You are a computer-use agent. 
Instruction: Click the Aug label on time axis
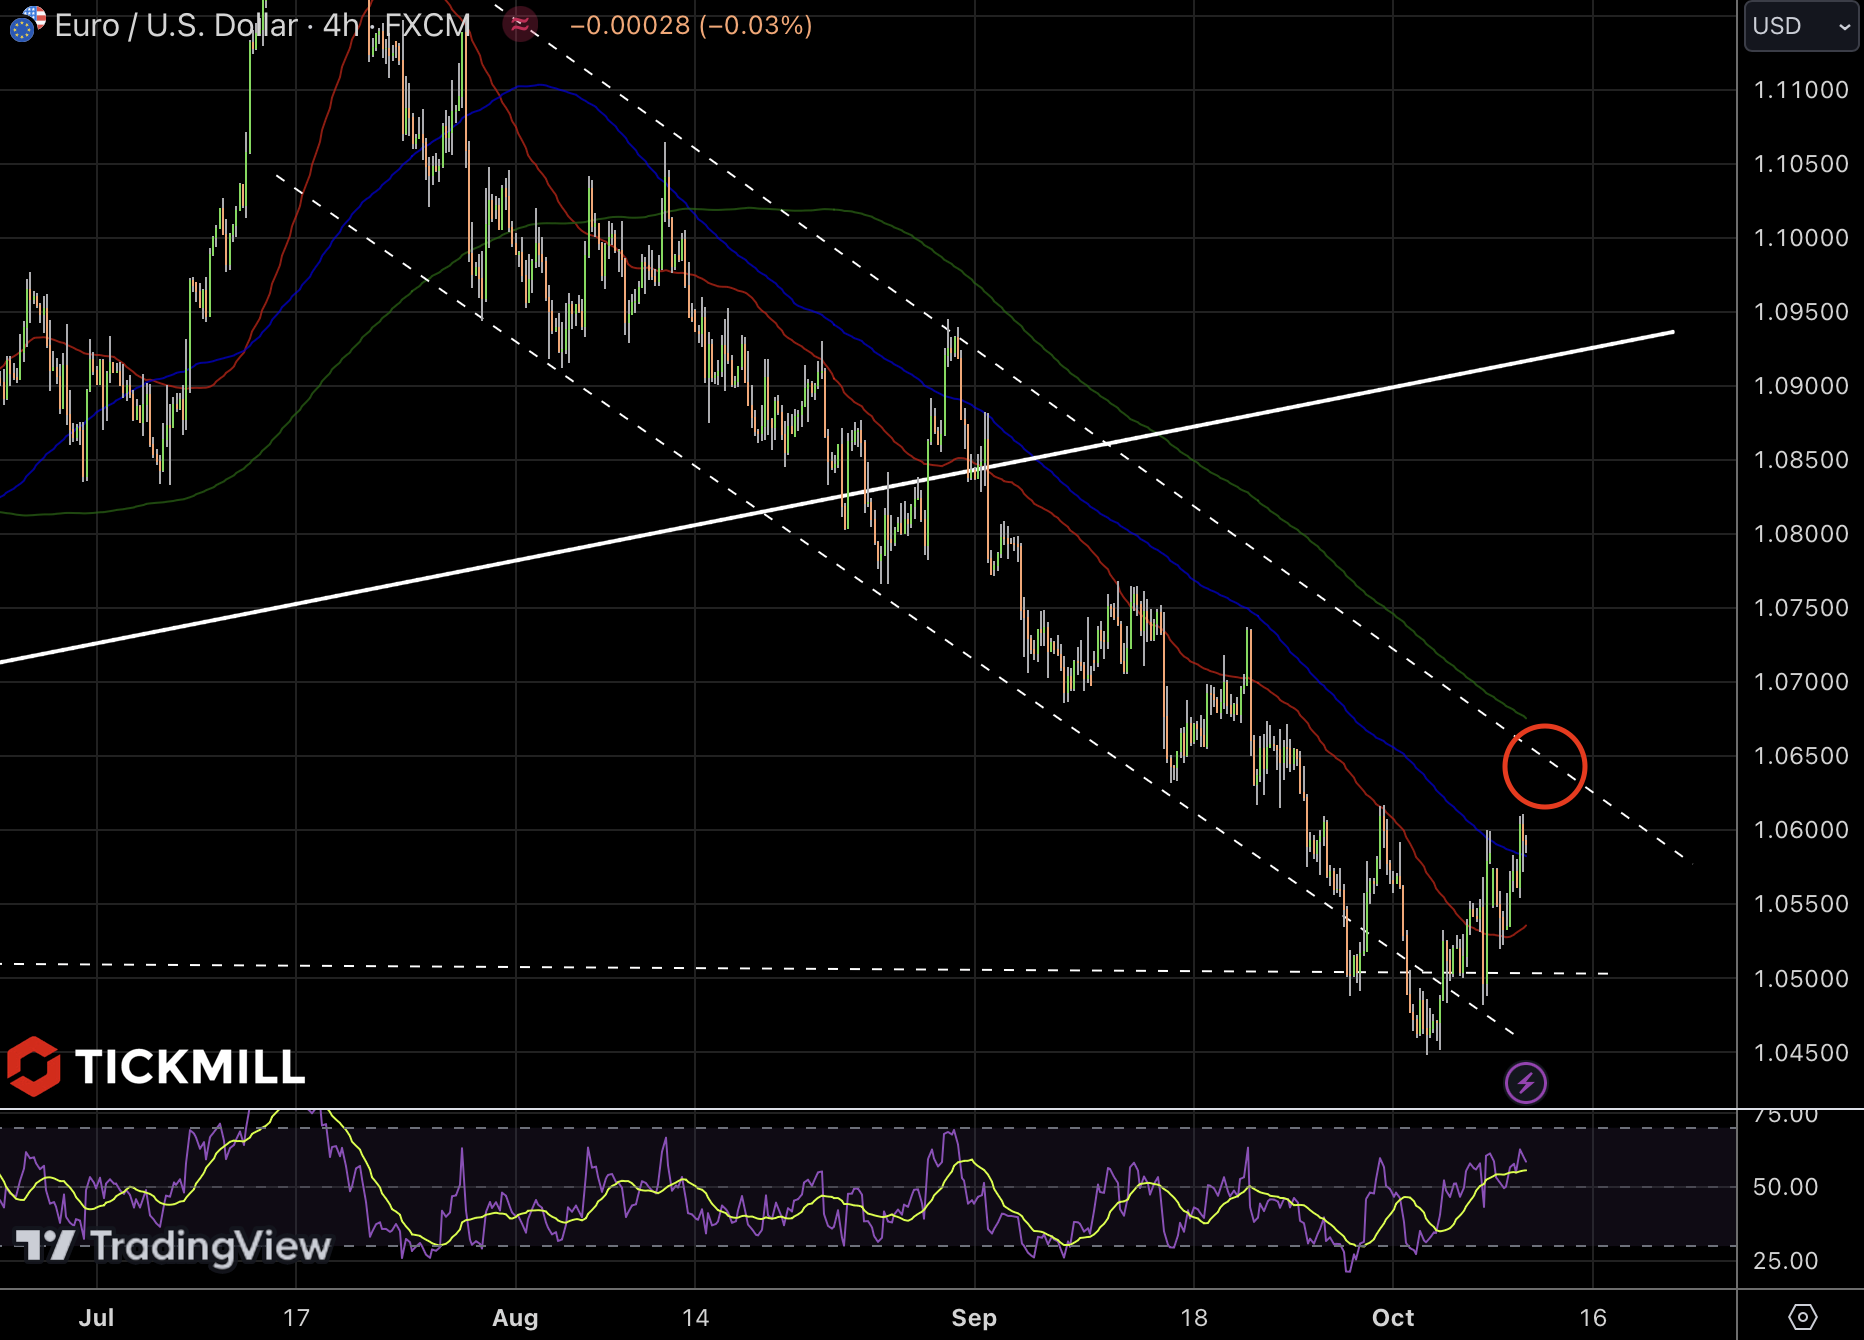click(x=515, y=1317)
